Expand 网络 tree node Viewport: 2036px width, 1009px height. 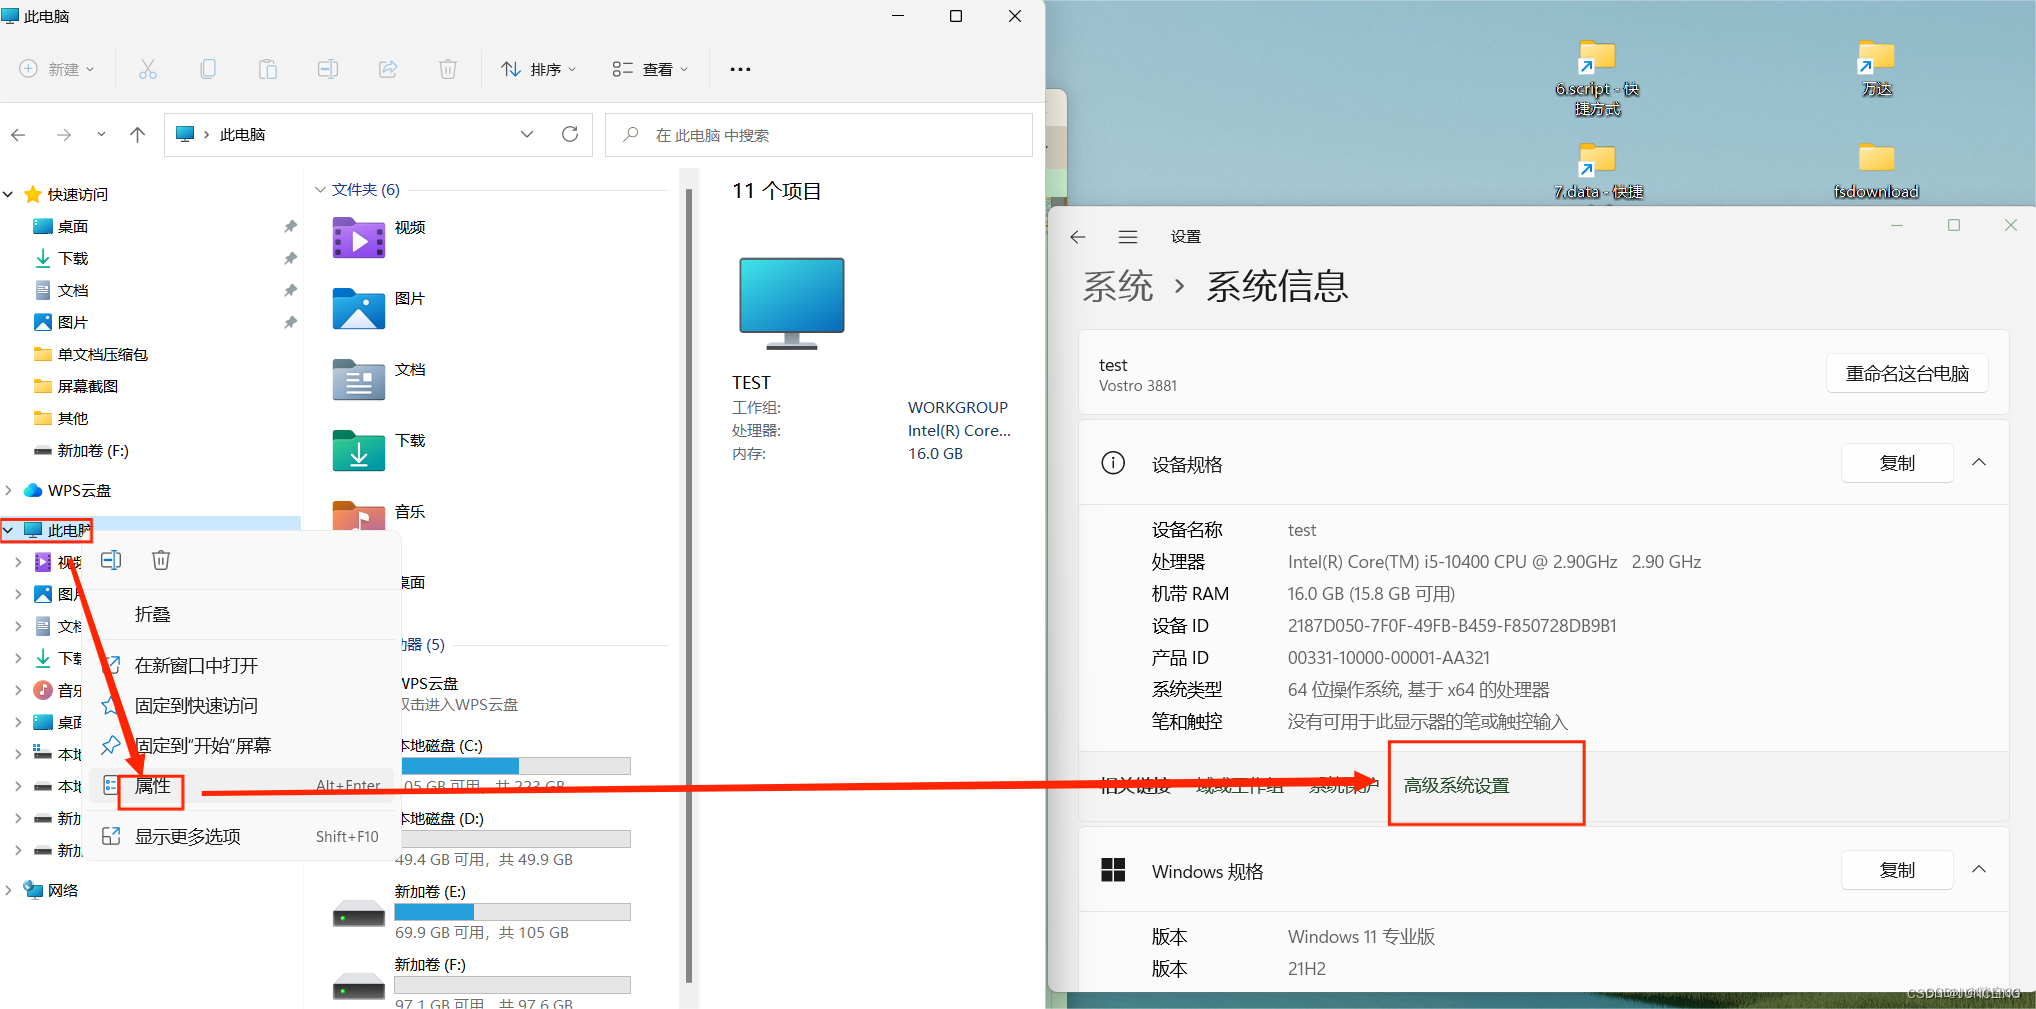pos(8,890)
